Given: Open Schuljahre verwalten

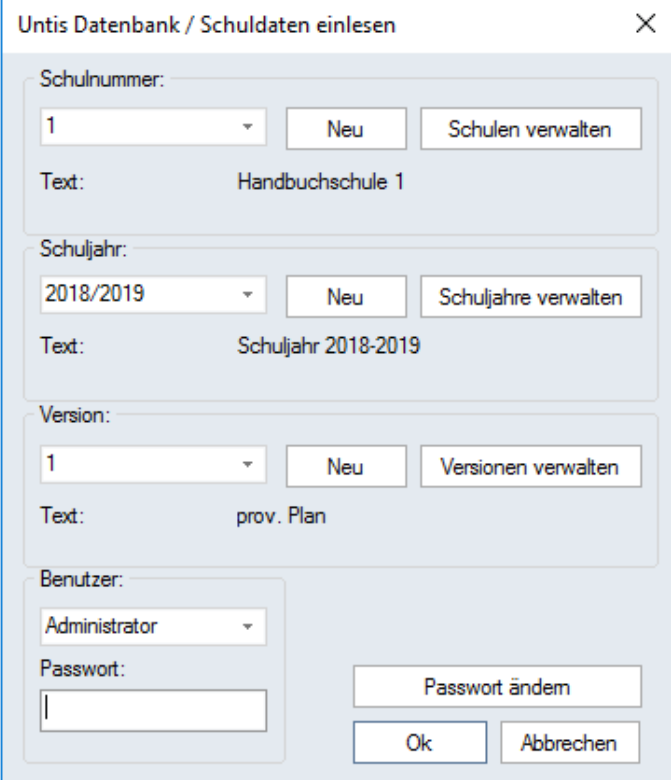Looking at the screenshot, I should point(531,297).
